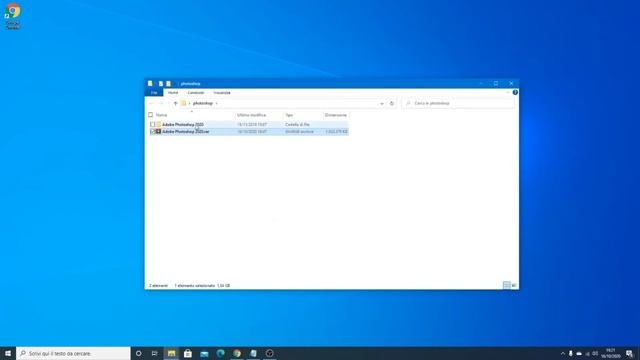Tick checkbox for Adobe Photoshop 2020 folder
This screenshot has height=360, width=640.
click(x=153, y=124)
